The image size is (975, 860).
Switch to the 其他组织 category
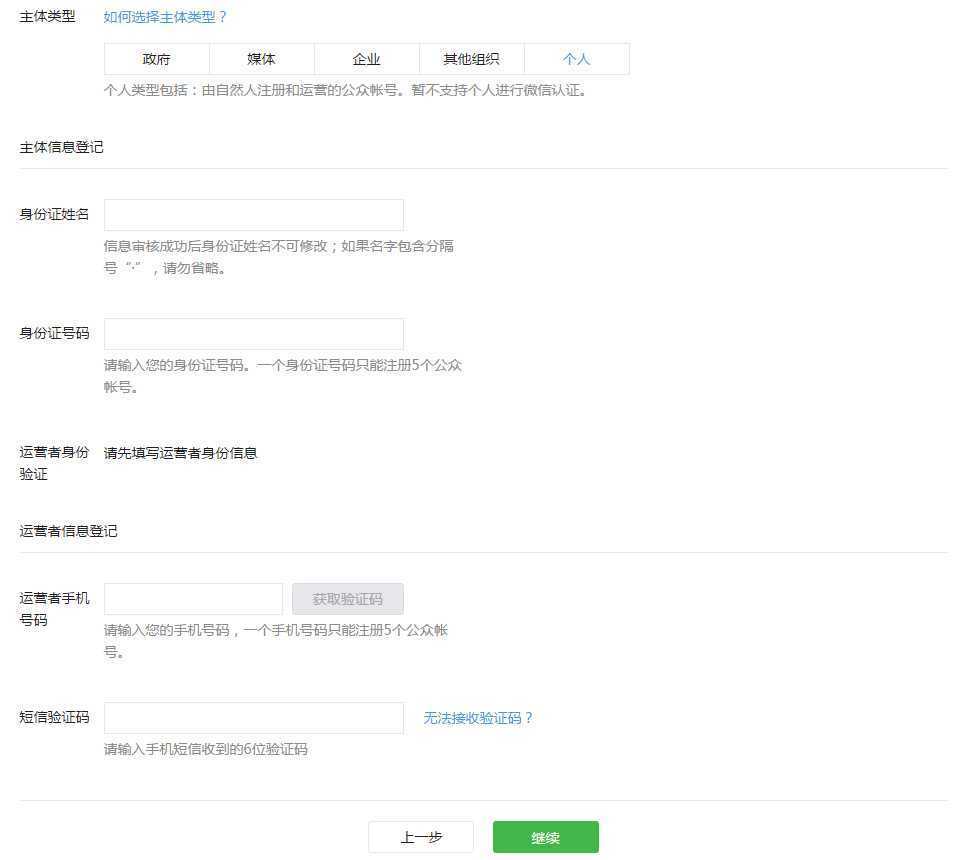(x=471, y=59)
